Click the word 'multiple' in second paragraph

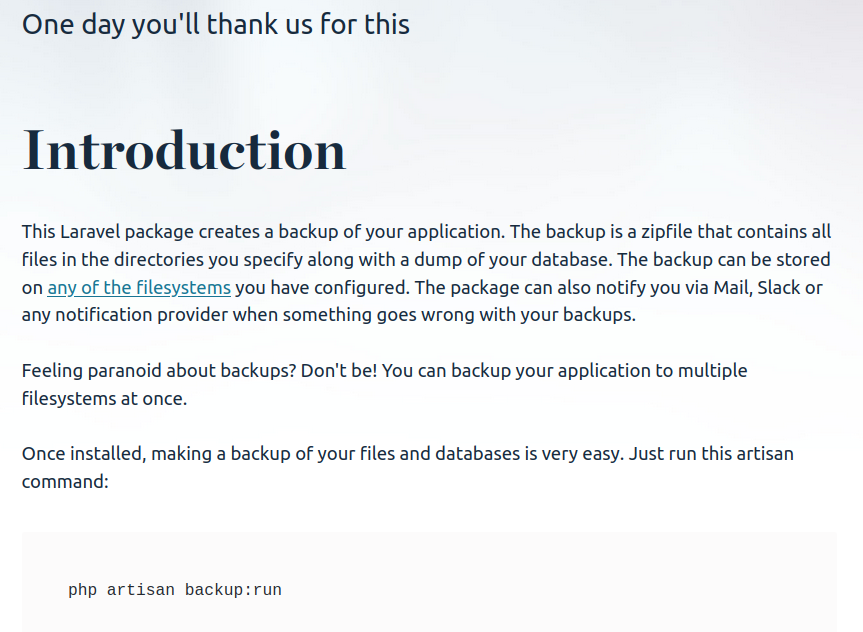tap(712, 371)
